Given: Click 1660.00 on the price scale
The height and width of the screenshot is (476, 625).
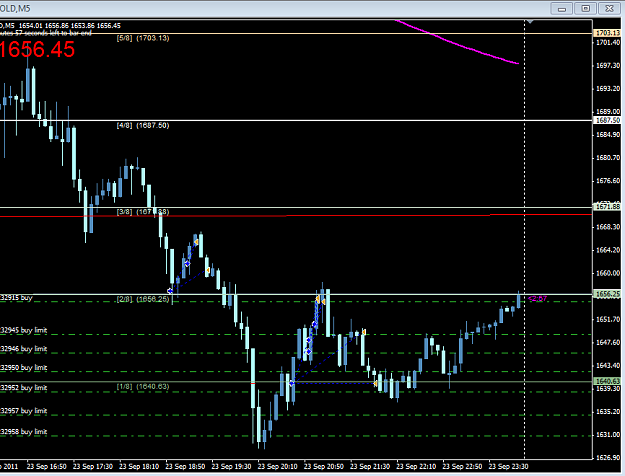Looking at the screenshot, I should (x=608, y=273).
